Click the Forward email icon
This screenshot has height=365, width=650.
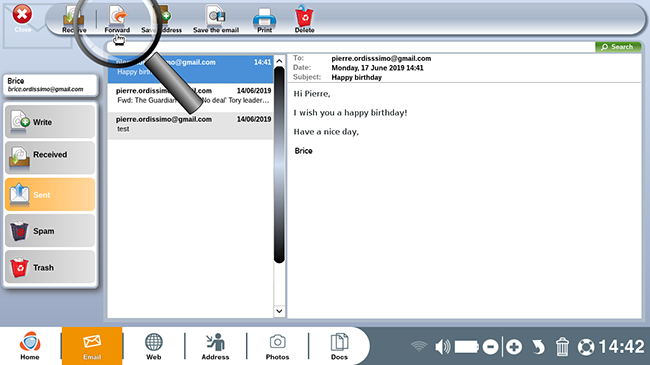pos(117,19)
